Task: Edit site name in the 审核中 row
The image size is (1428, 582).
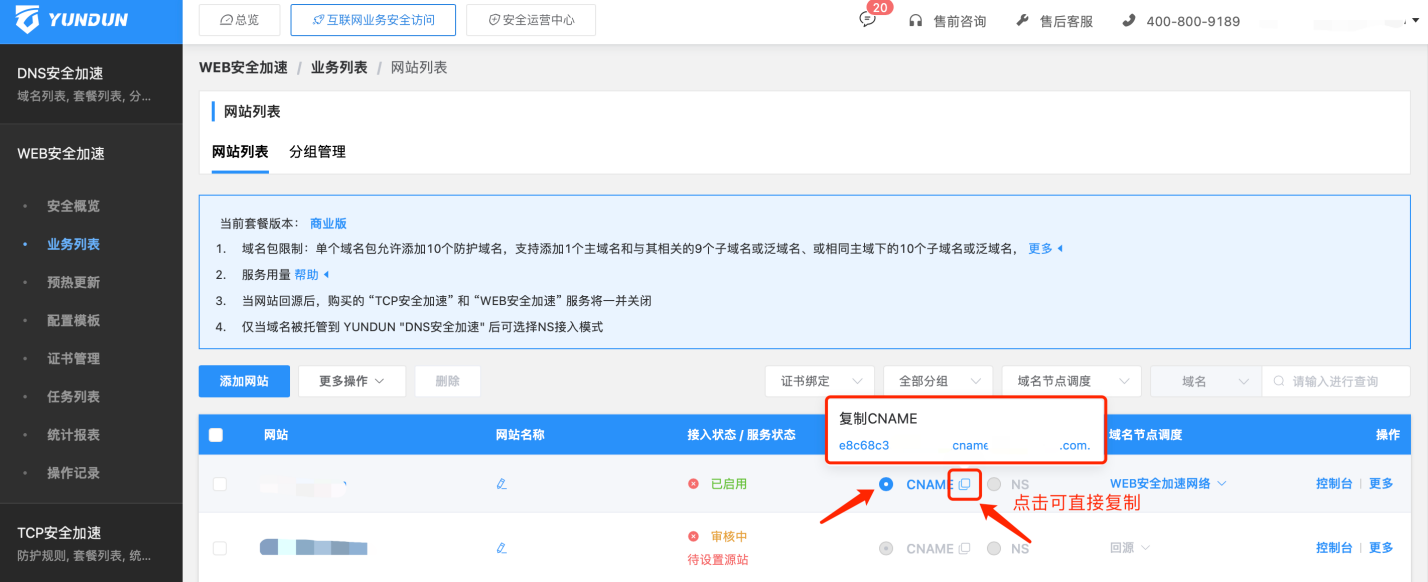Action: point(502,548)
